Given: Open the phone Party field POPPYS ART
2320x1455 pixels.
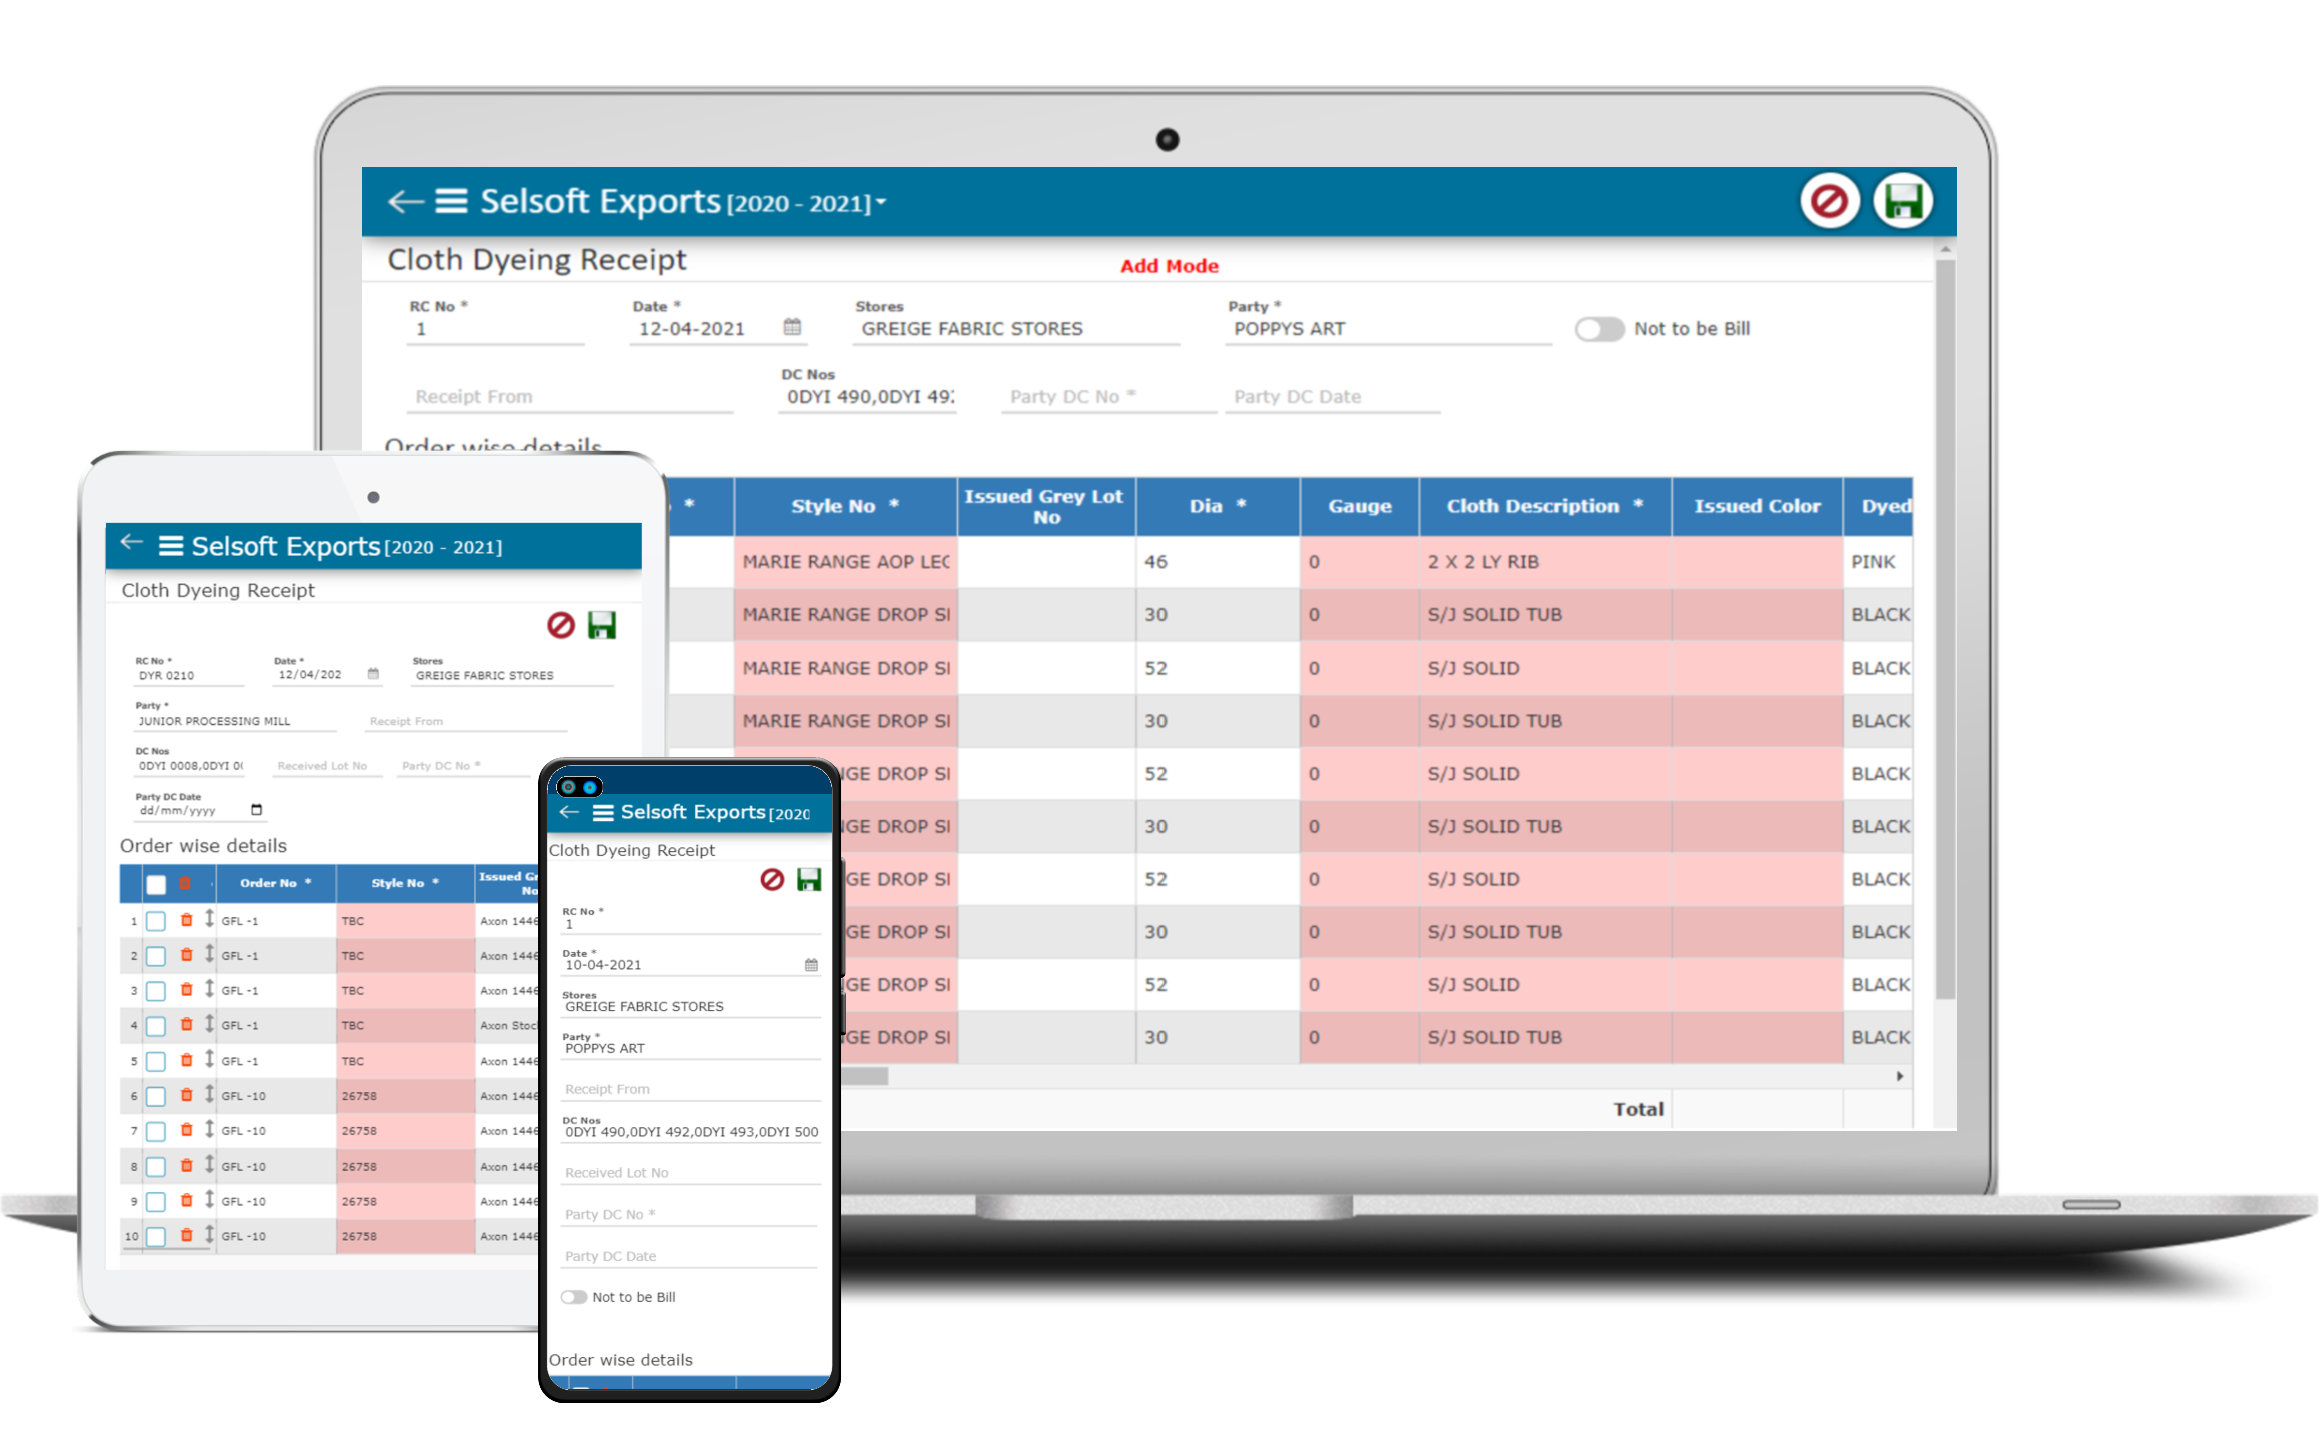Looking at the screenshot, I should coord(690,1048).
